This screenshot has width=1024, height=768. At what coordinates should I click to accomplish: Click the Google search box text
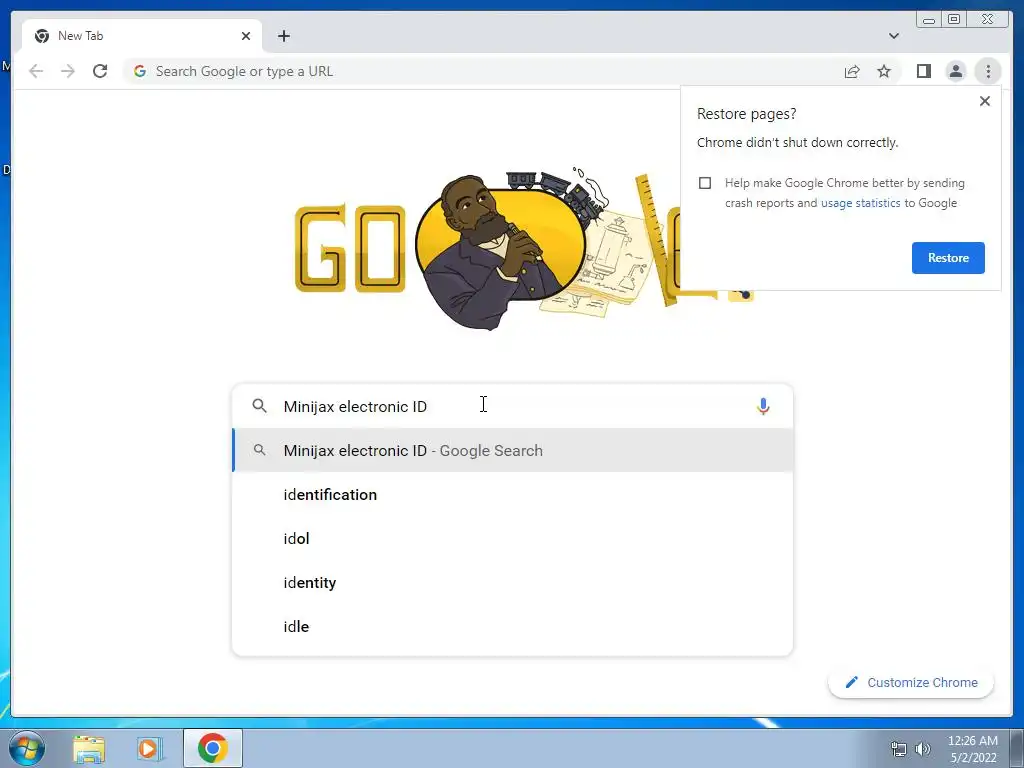355,406
